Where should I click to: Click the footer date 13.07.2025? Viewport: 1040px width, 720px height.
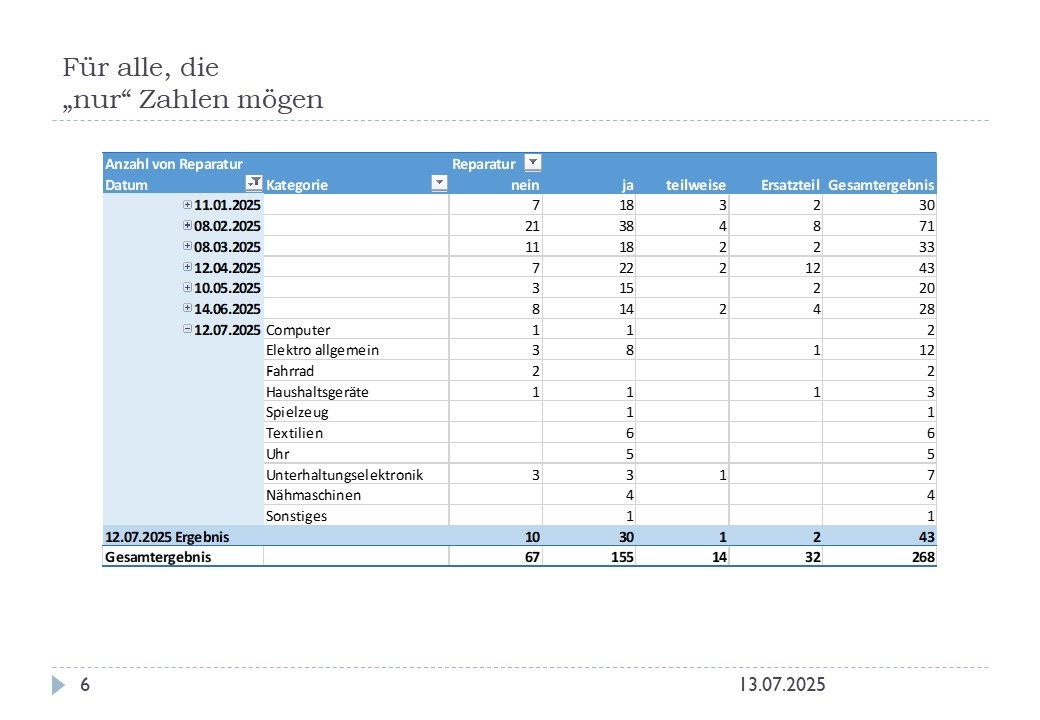pyautogui.click(x=783, y=684)
